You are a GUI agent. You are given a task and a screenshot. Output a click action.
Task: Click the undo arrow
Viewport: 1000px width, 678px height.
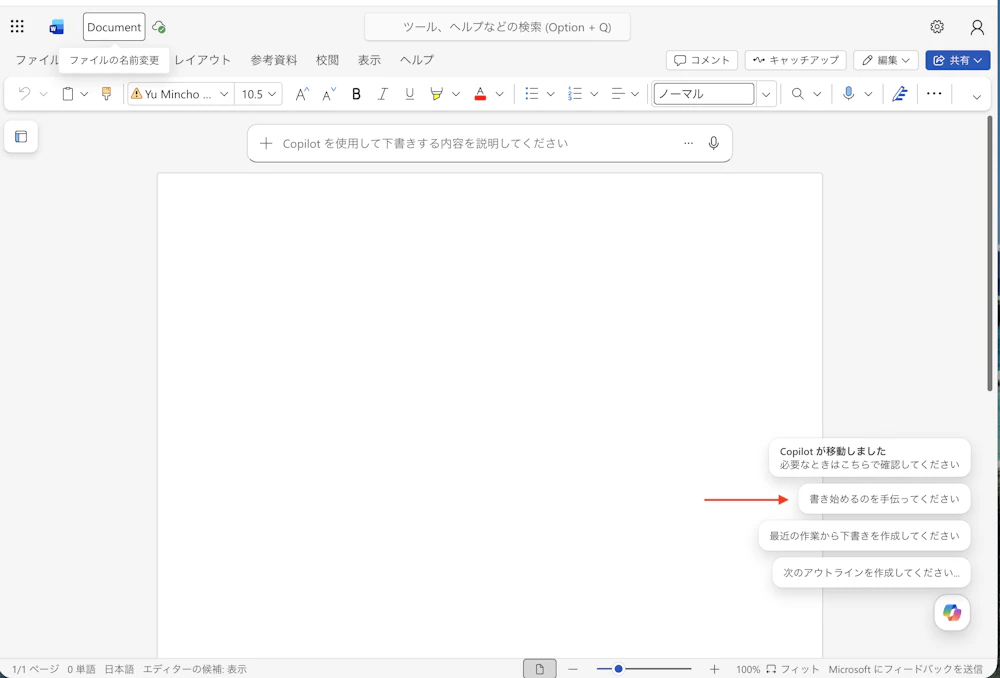(24, 94)
